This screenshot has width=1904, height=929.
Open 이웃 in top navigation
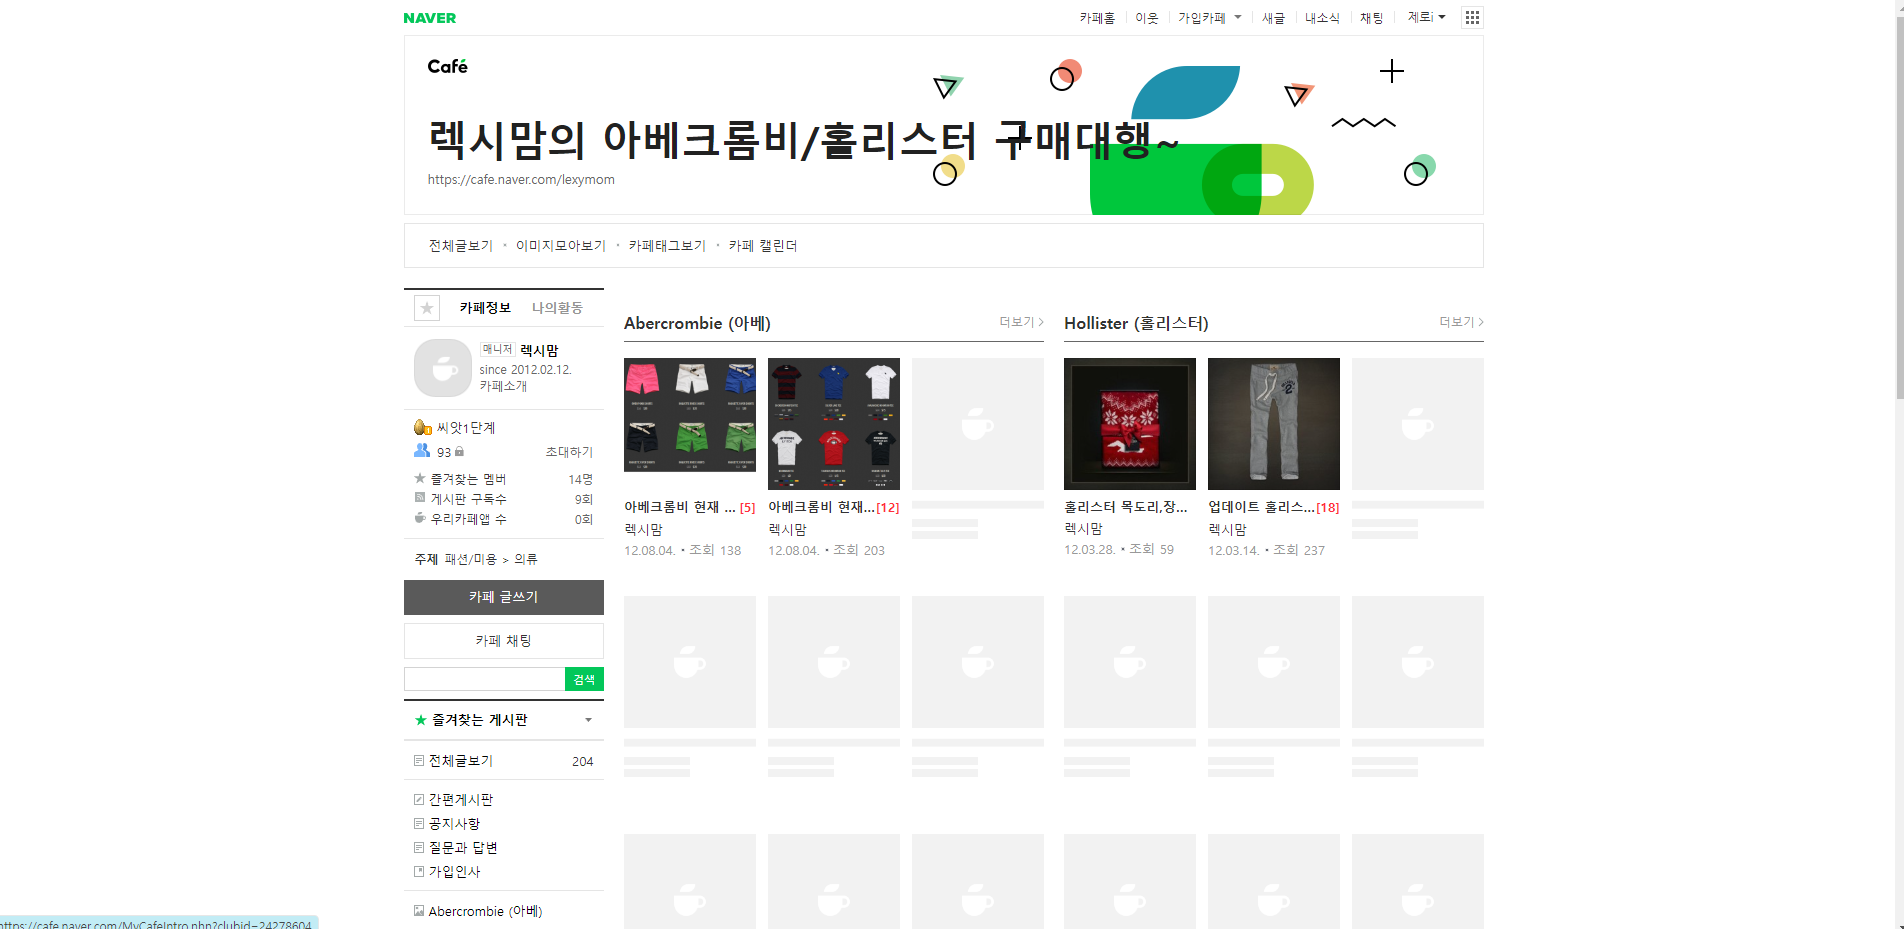[1147, 18]
